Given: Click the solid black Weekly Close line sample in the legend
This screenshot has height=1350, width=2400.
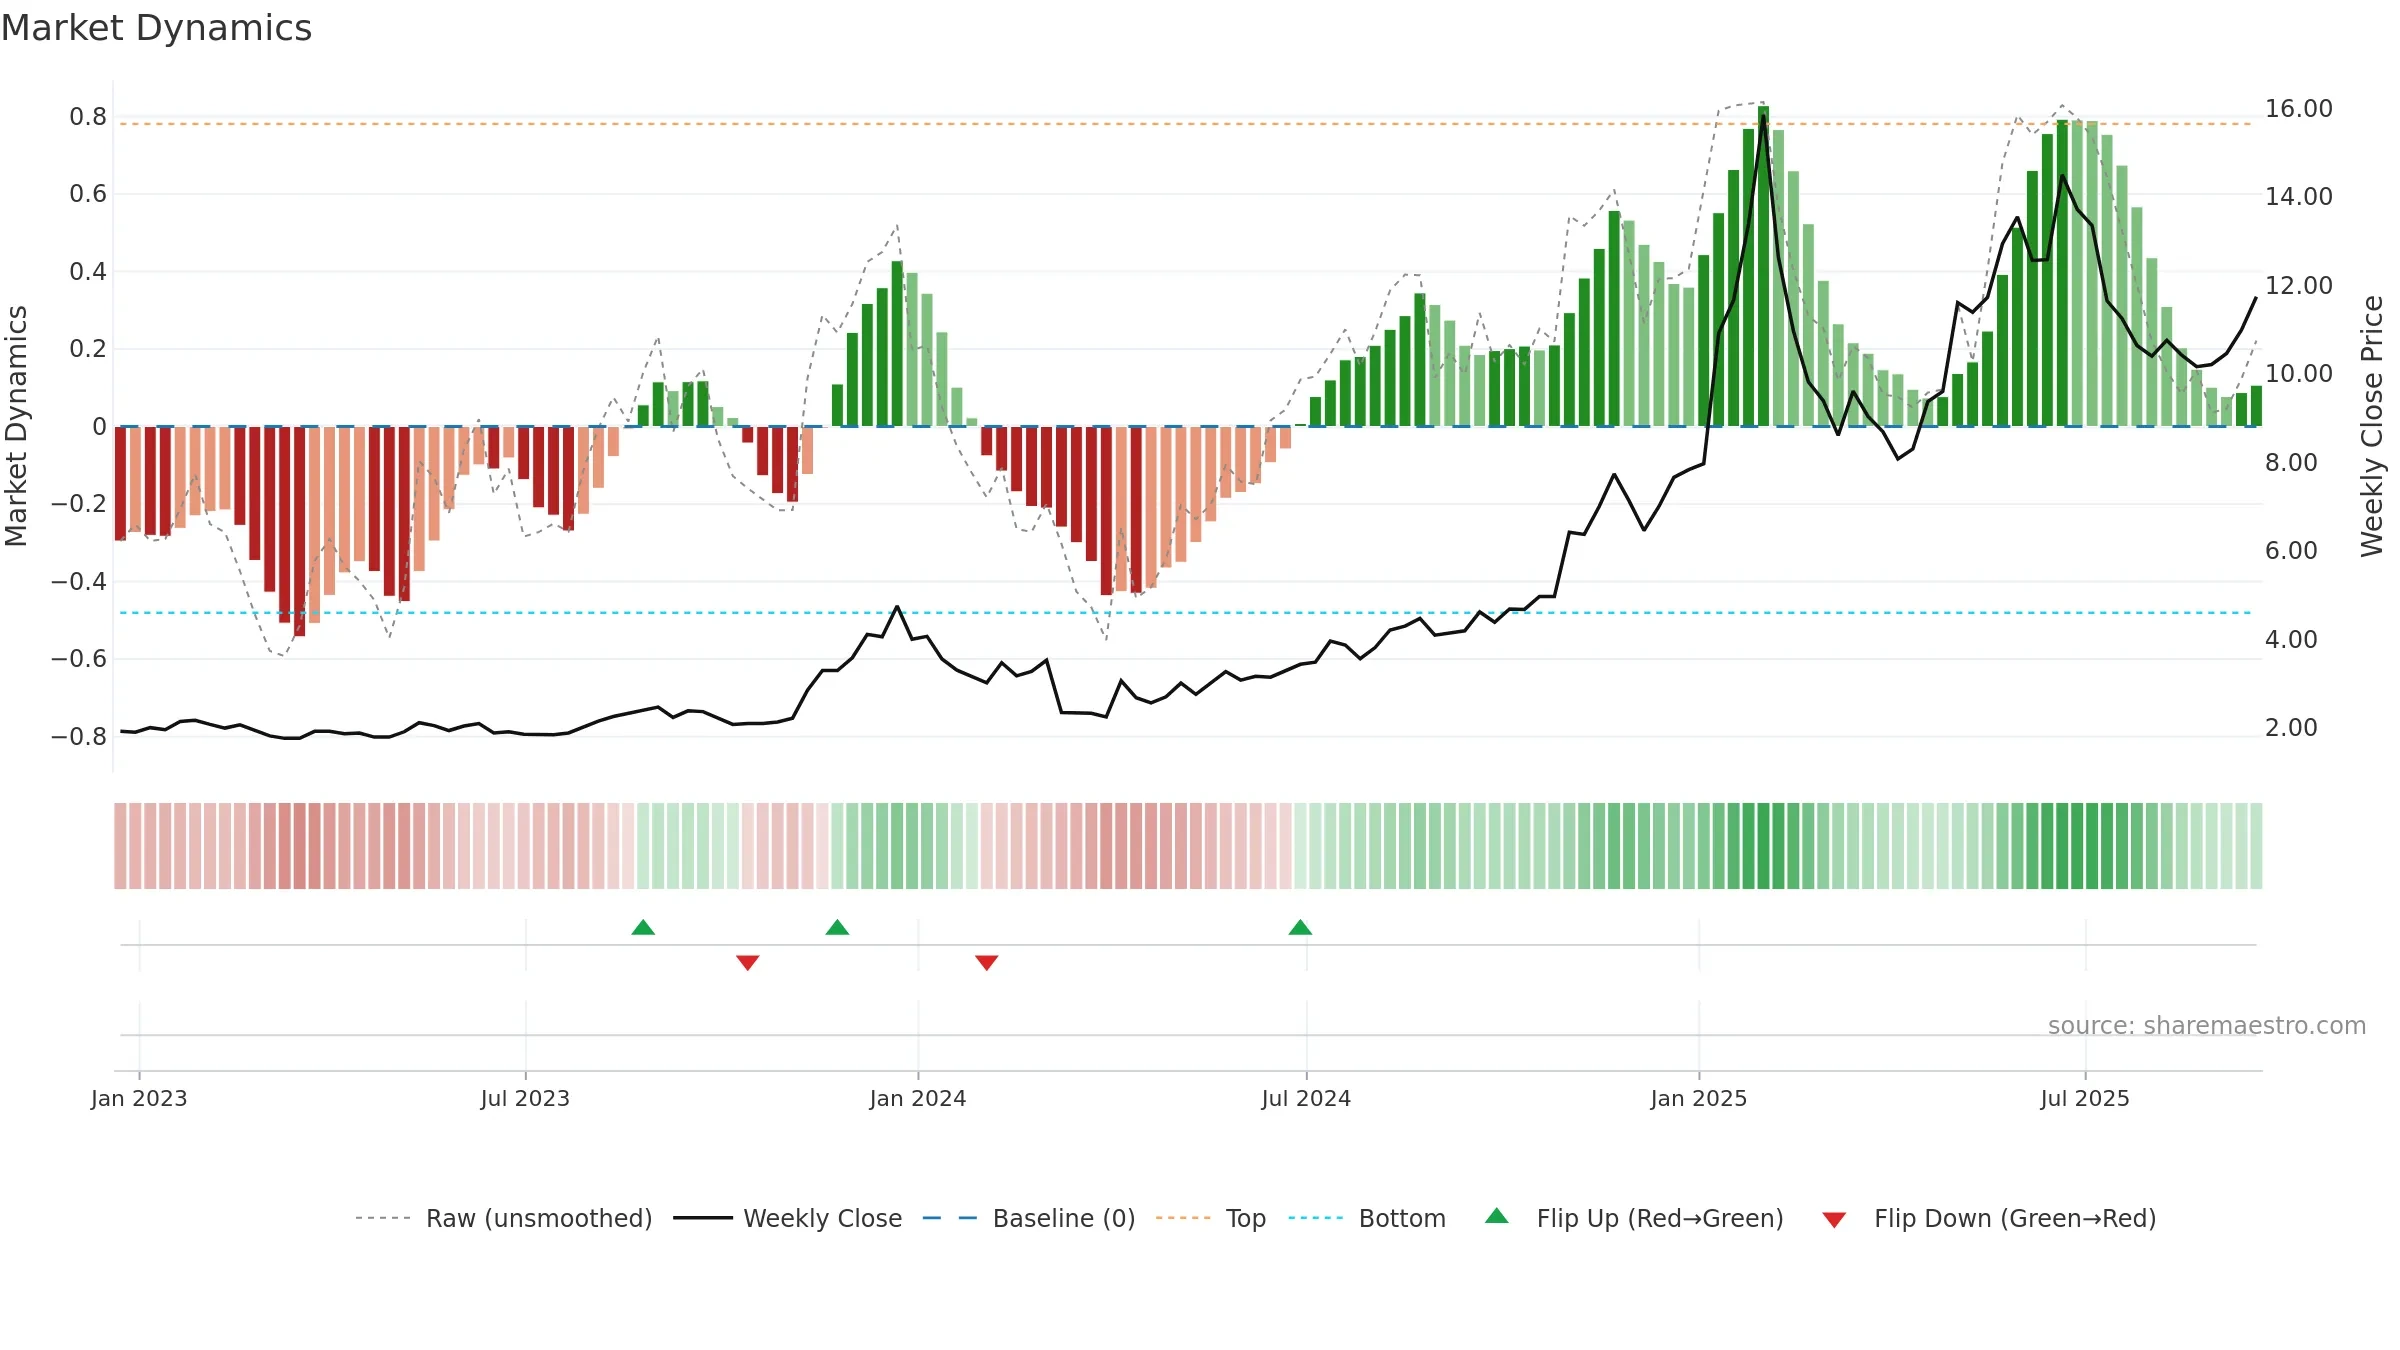Looking at the screenshot, I should [703, 1218].
